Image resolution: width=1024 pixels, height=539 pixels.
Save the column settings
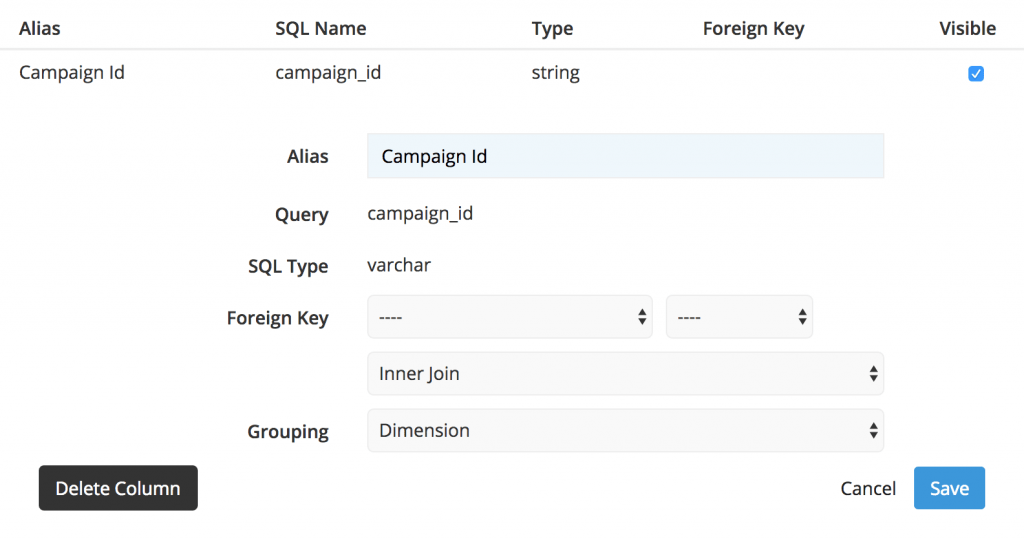[949, 488]
